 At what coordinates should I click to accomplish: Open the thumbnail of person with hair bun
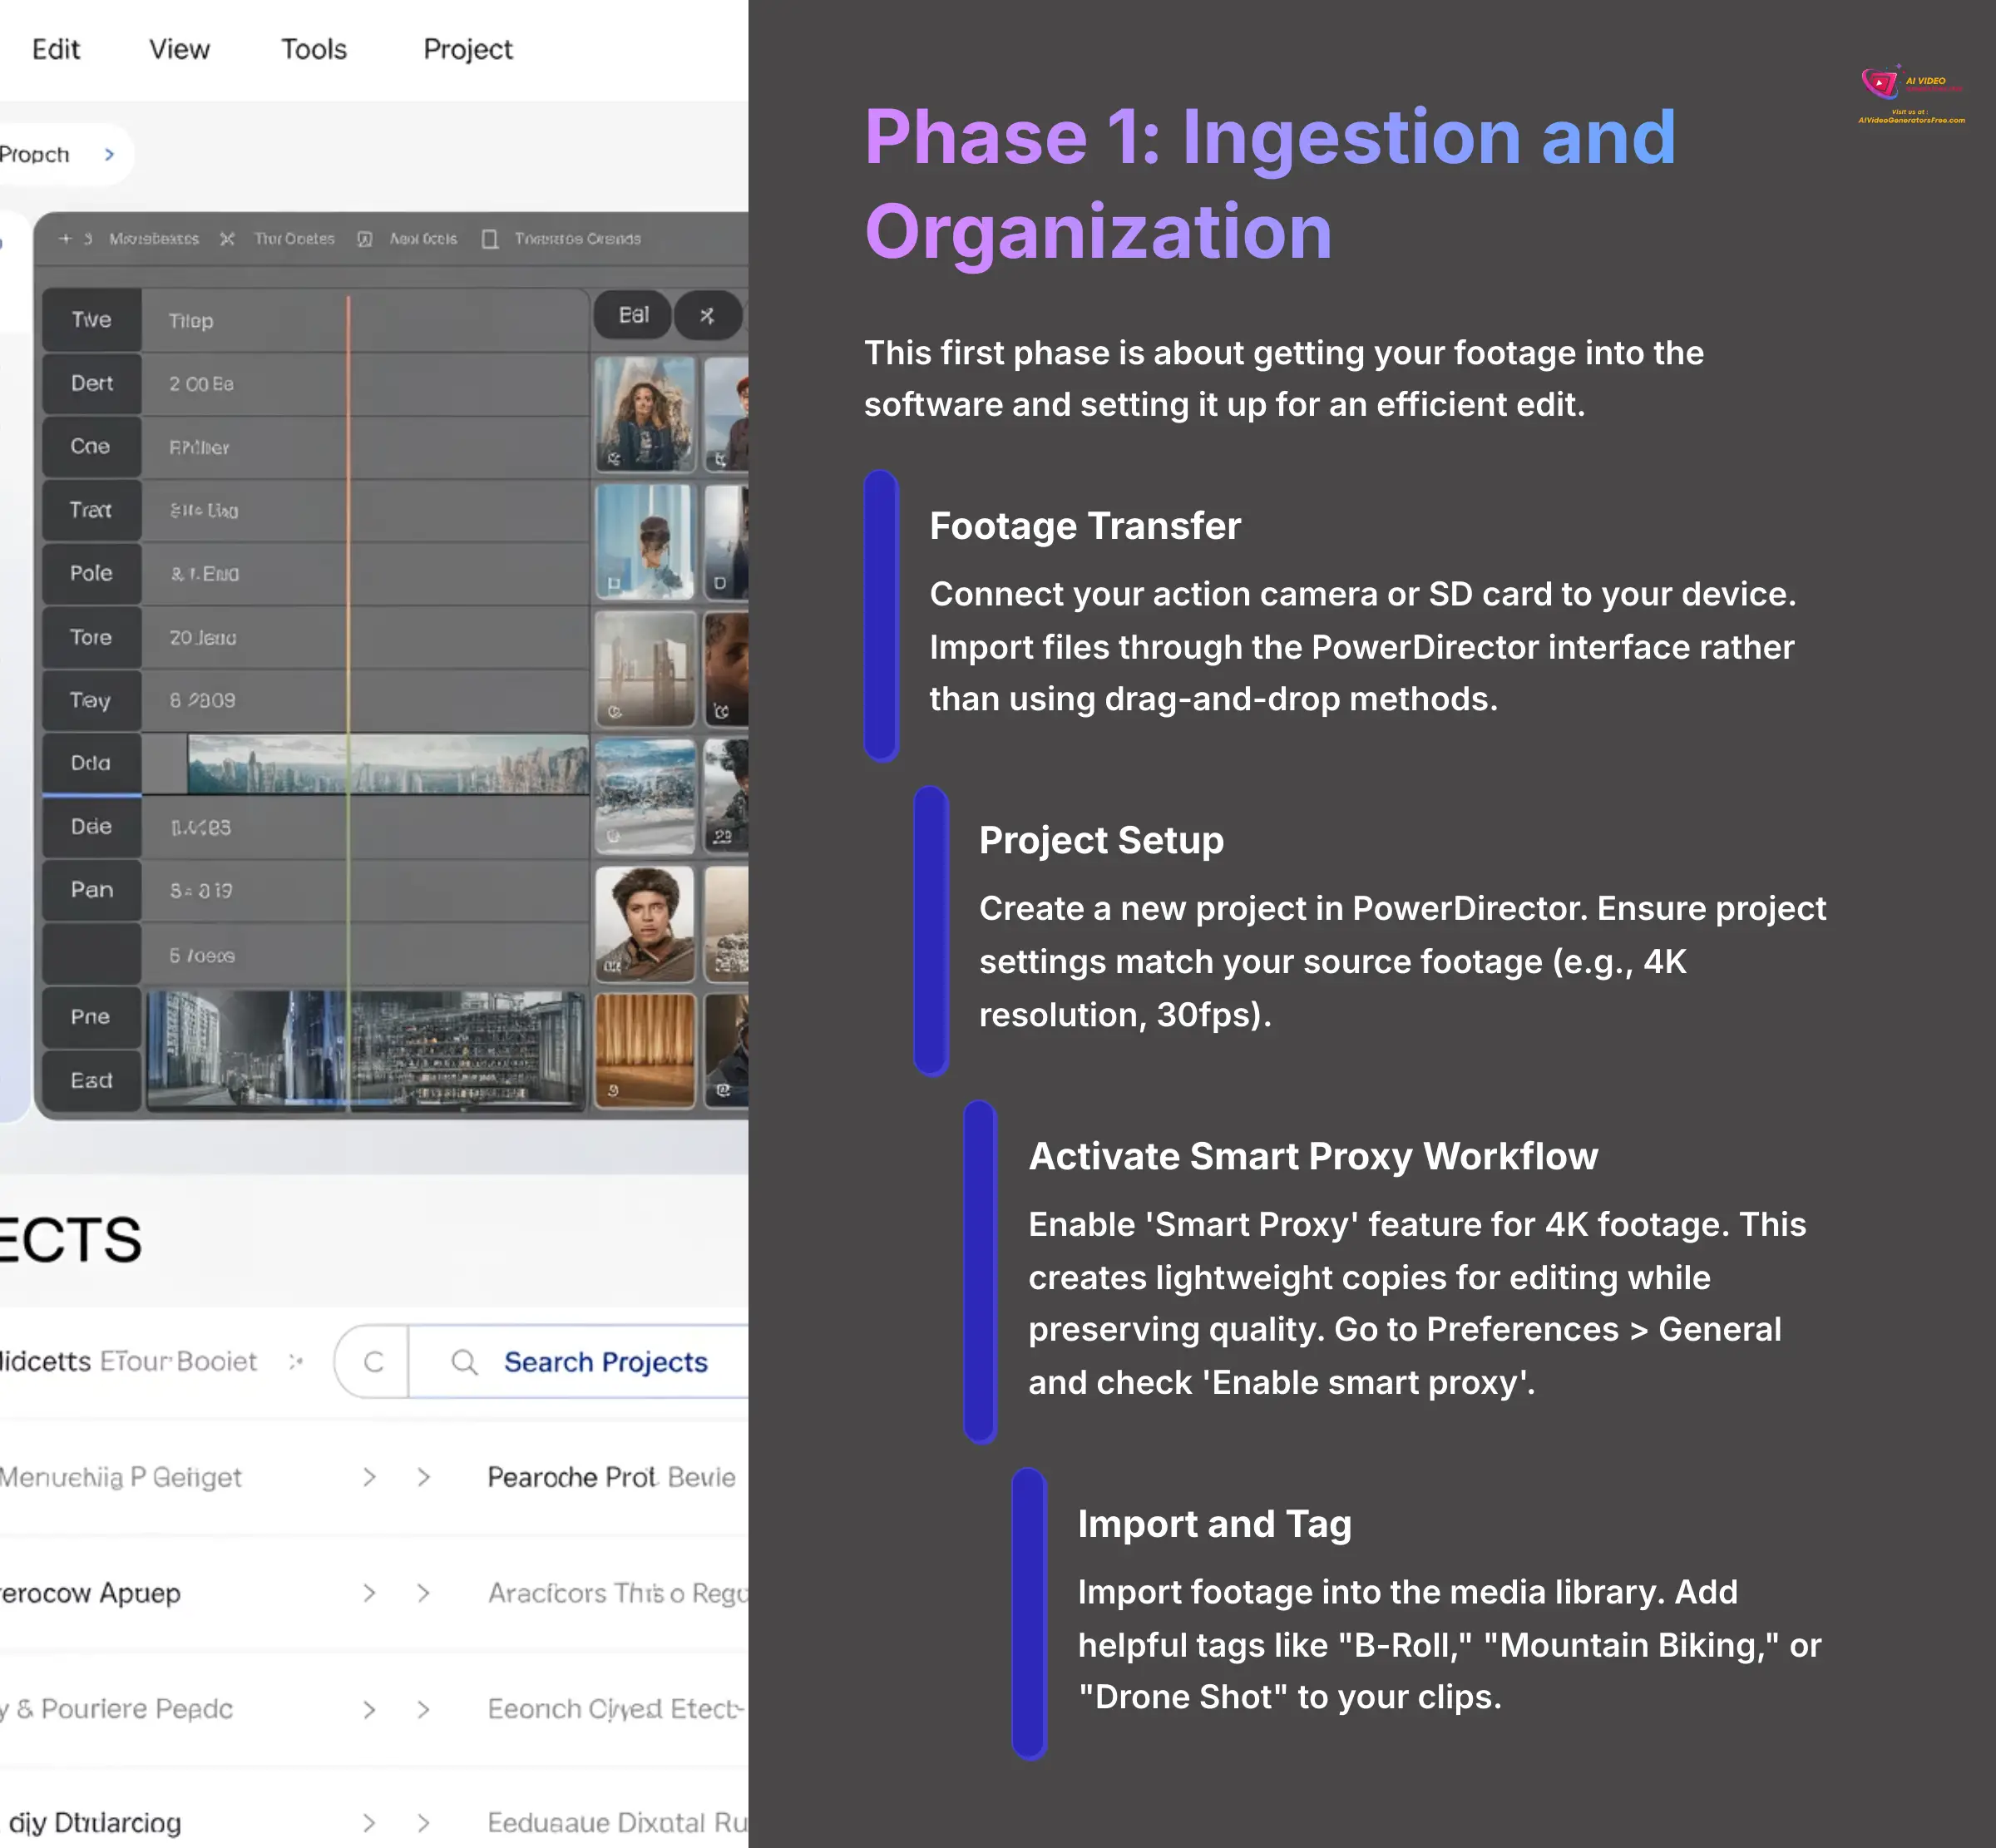pyautogui.click(x=645, y=541)
